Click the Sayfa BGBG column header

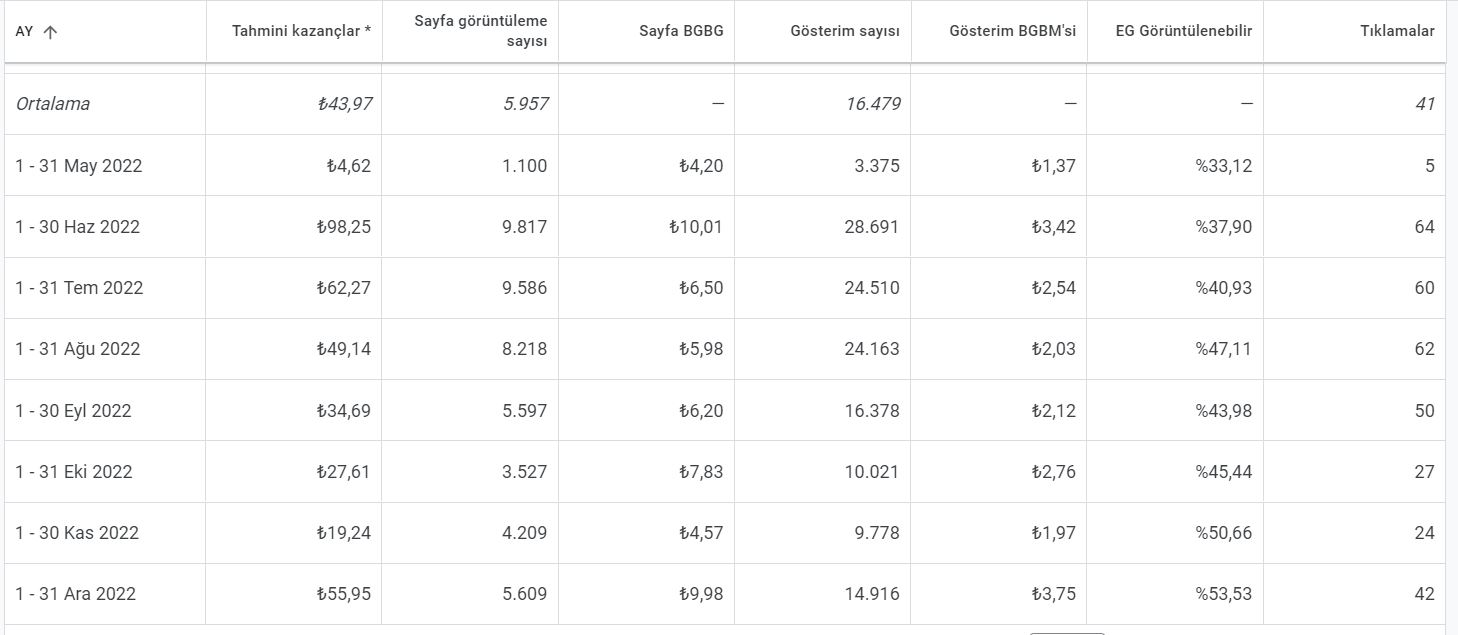pyautogui.click(x=681, y=31)
